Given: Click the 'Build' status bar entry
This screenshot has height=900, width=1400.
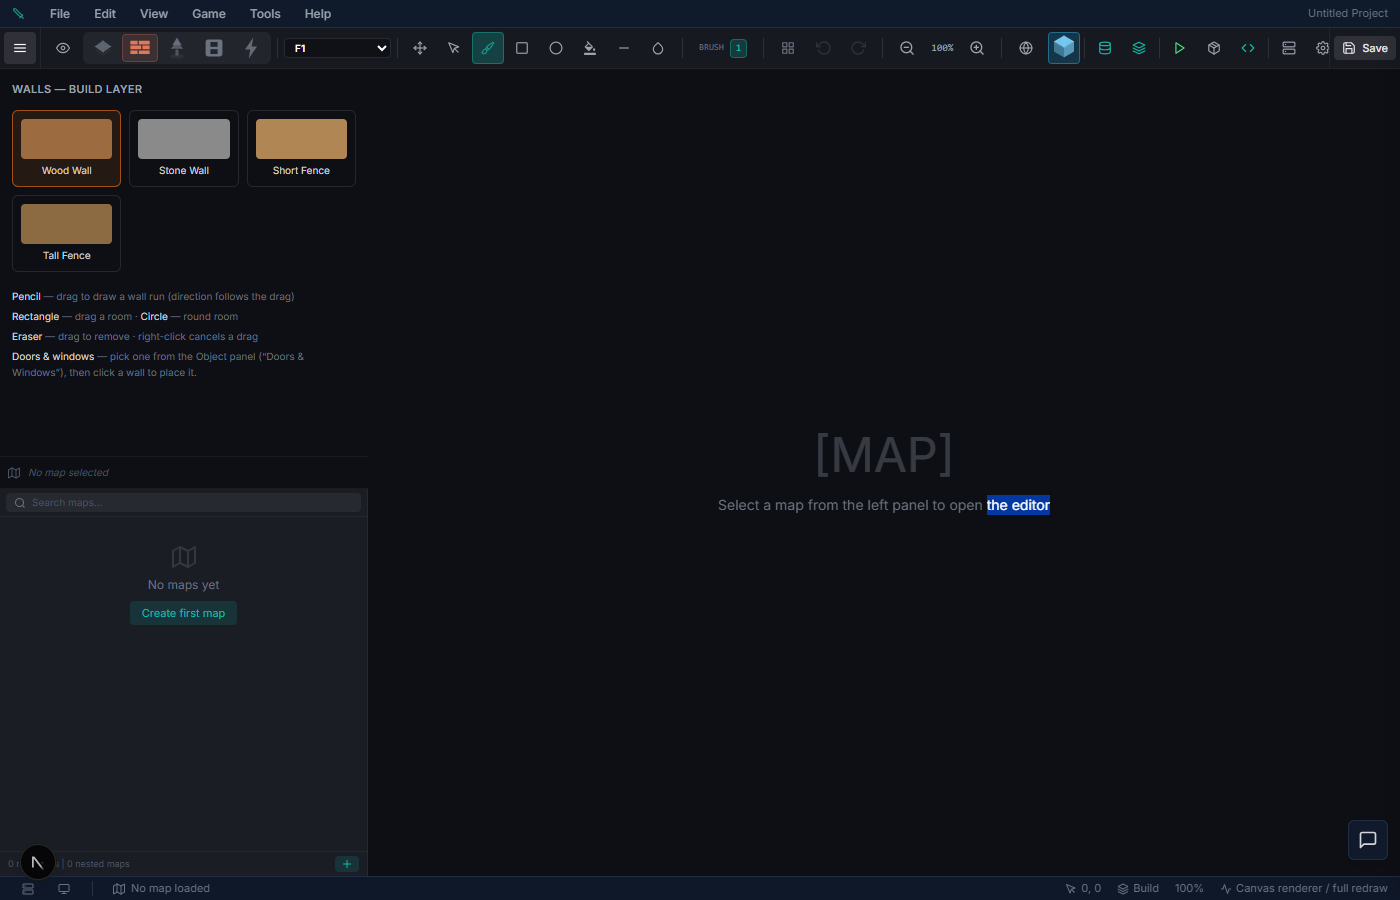Looking at the screenshot, I should pos(1138,888).
